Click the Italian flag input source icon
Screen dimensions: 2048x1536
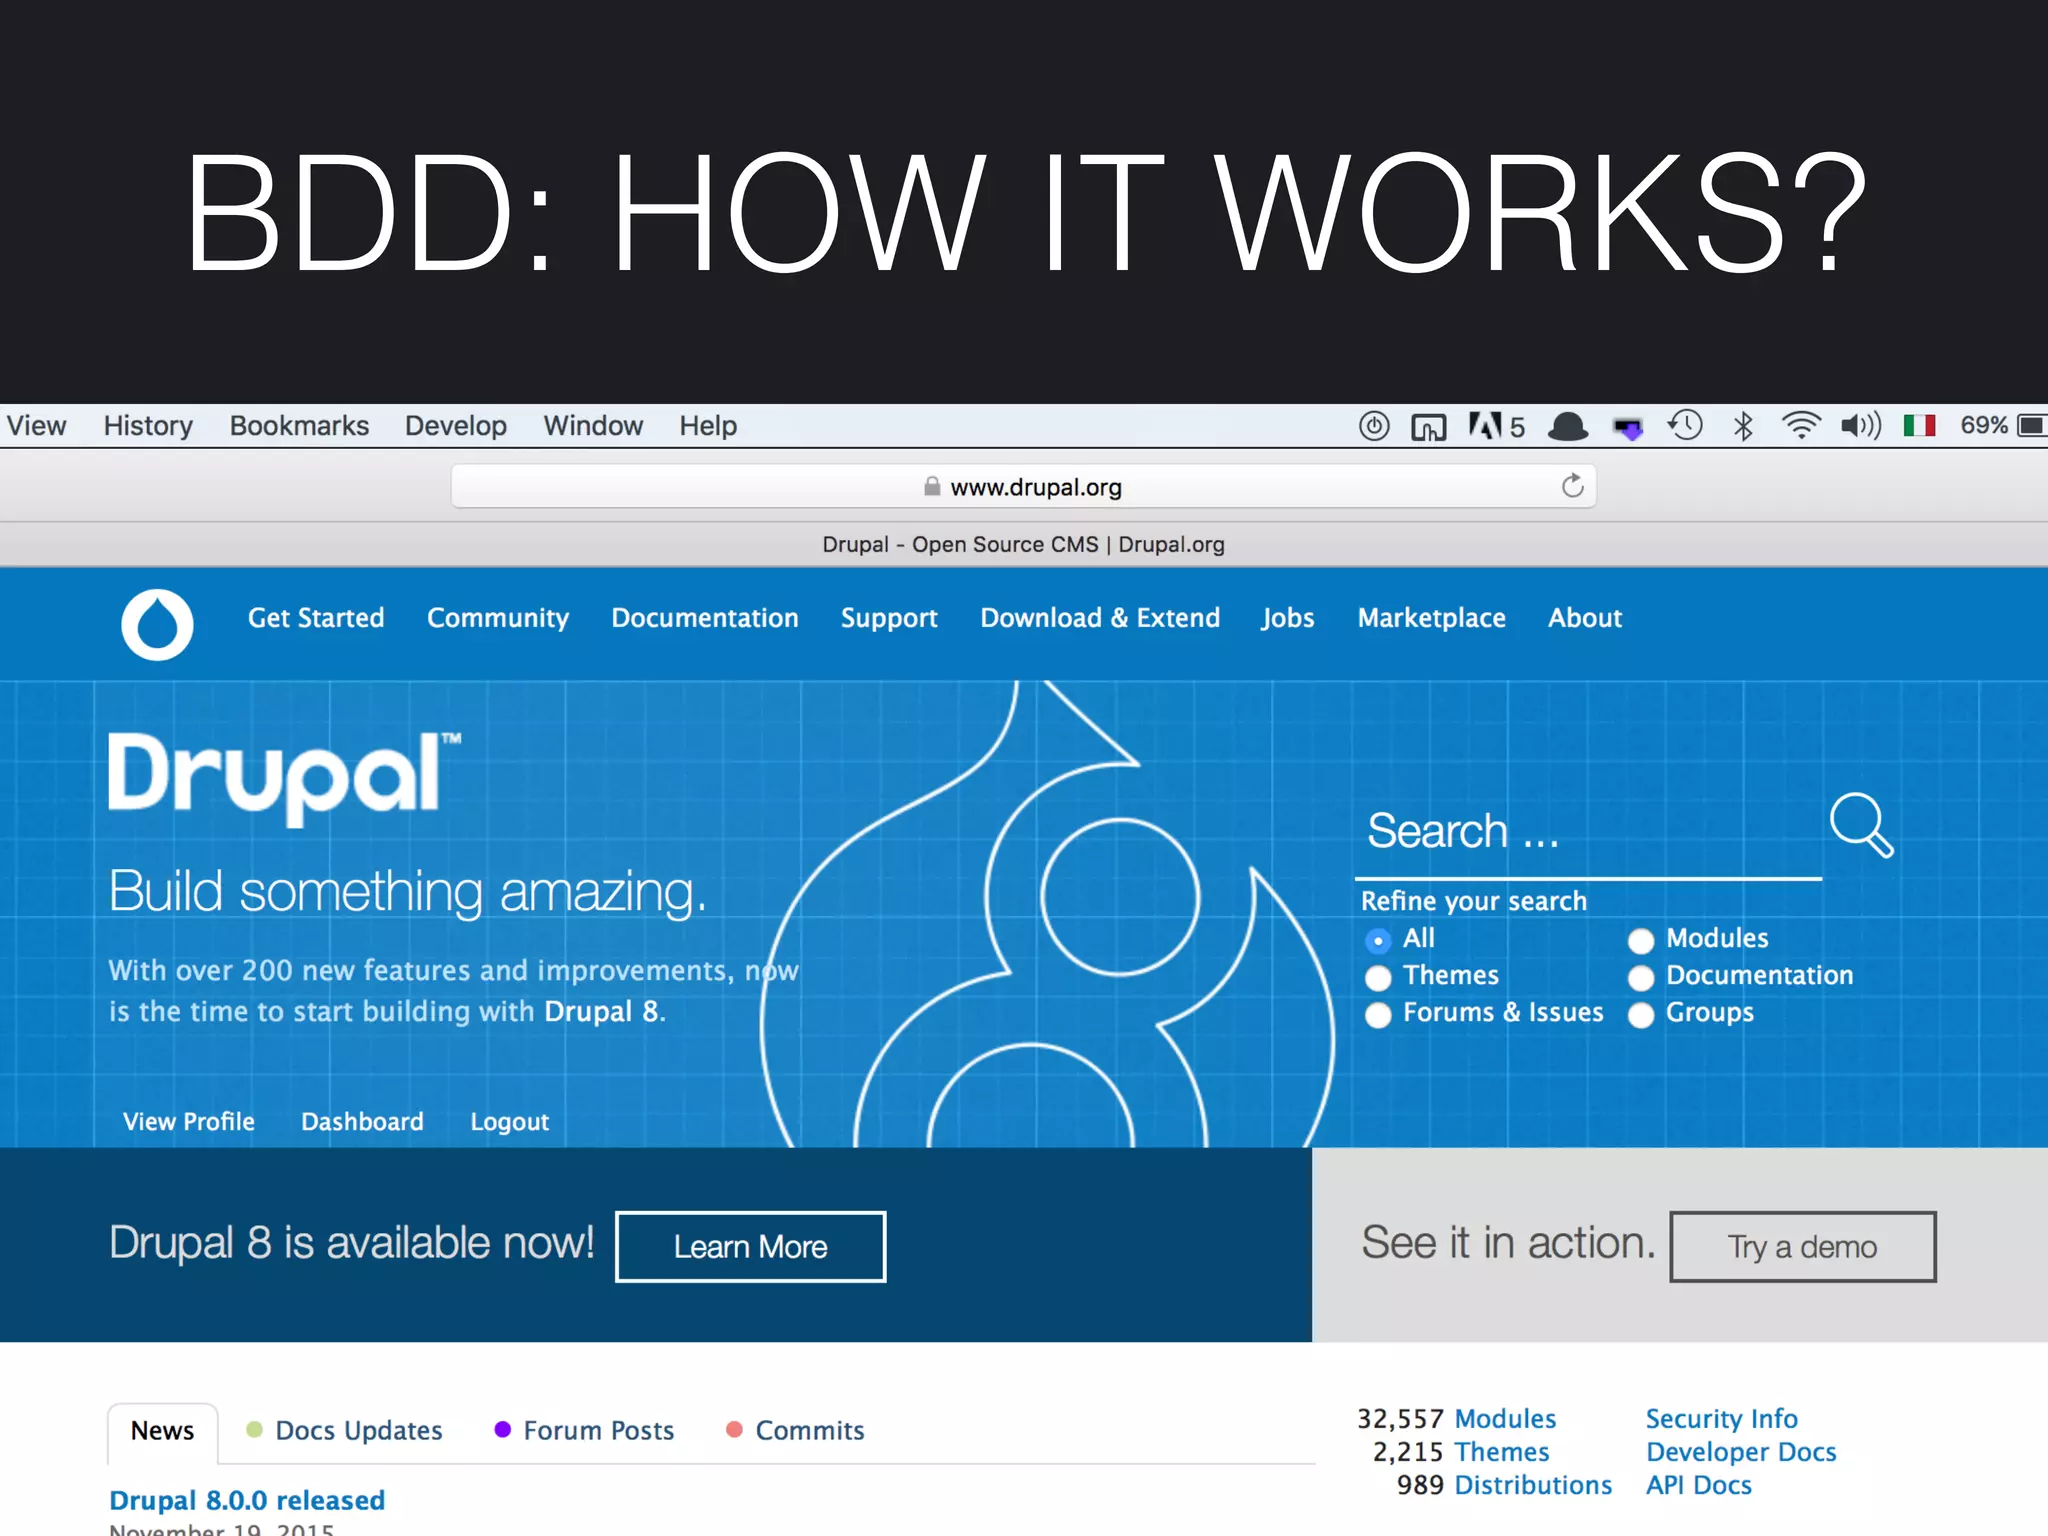[x=1919, y=426]
